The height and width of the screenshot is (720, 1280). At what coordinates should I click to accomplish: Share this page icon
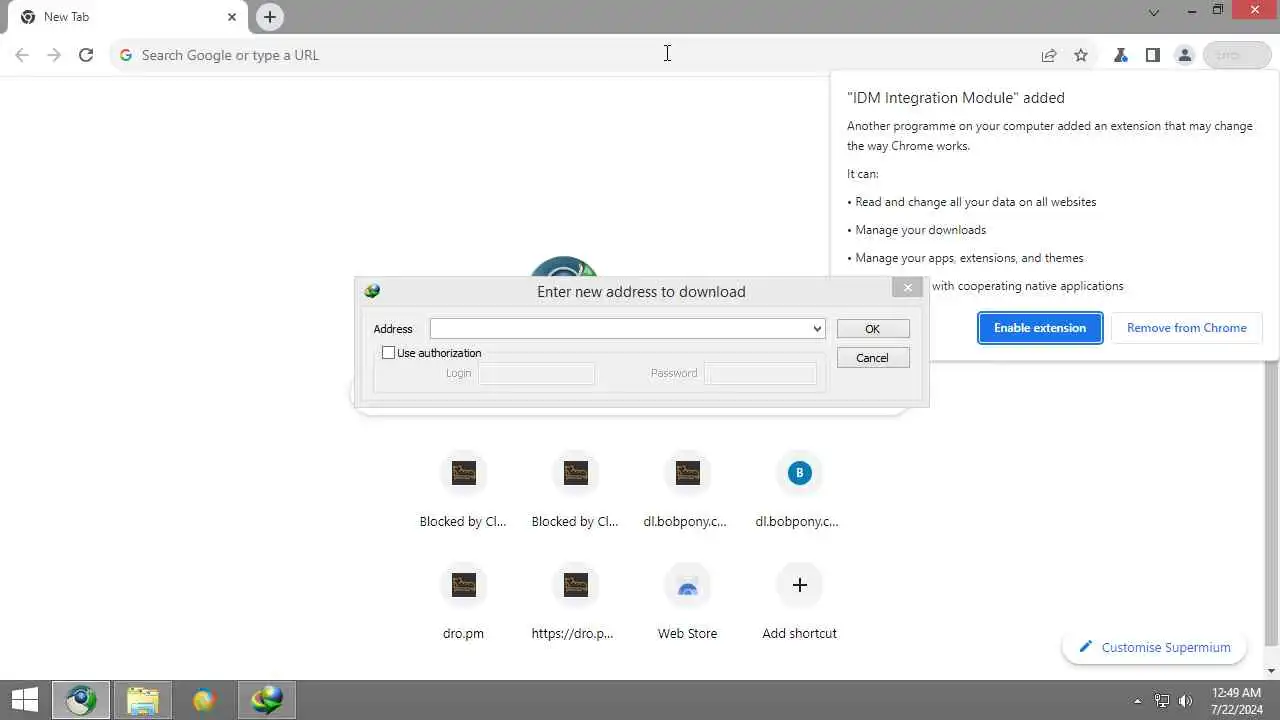pos(1049,55)
